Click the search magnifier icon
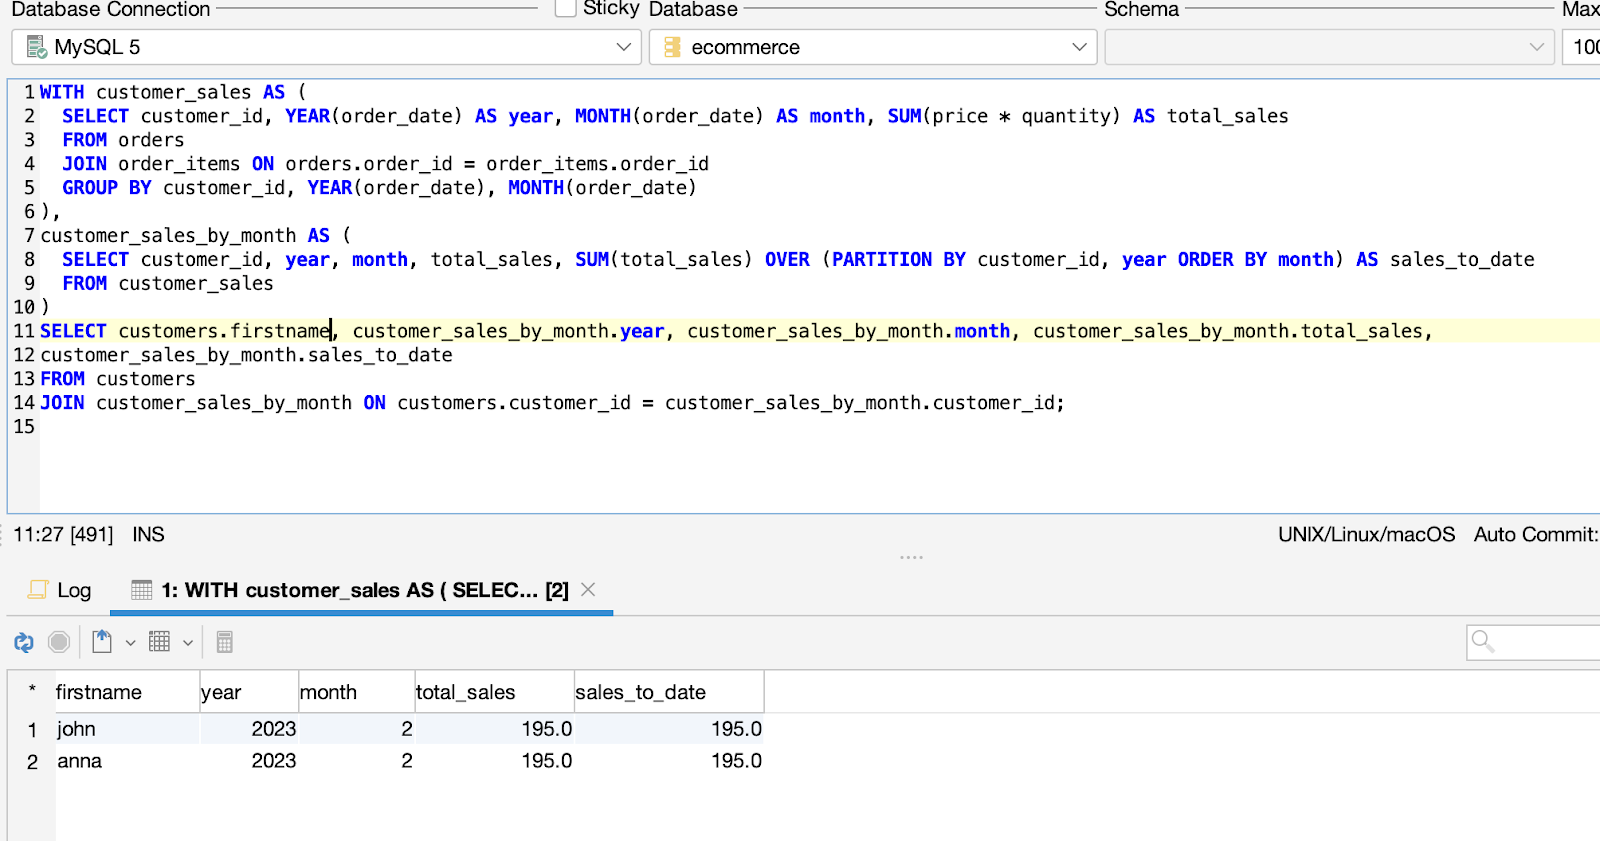Viewport: 1600px width, 841px height. pos(1483,642)
